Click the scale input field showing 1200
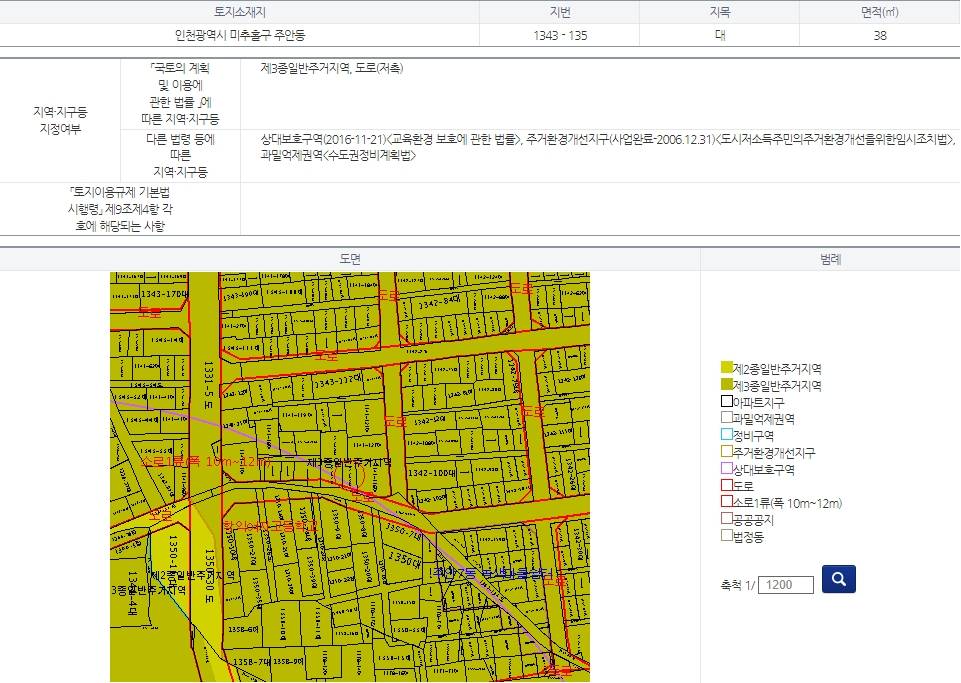 coord(786,585)
